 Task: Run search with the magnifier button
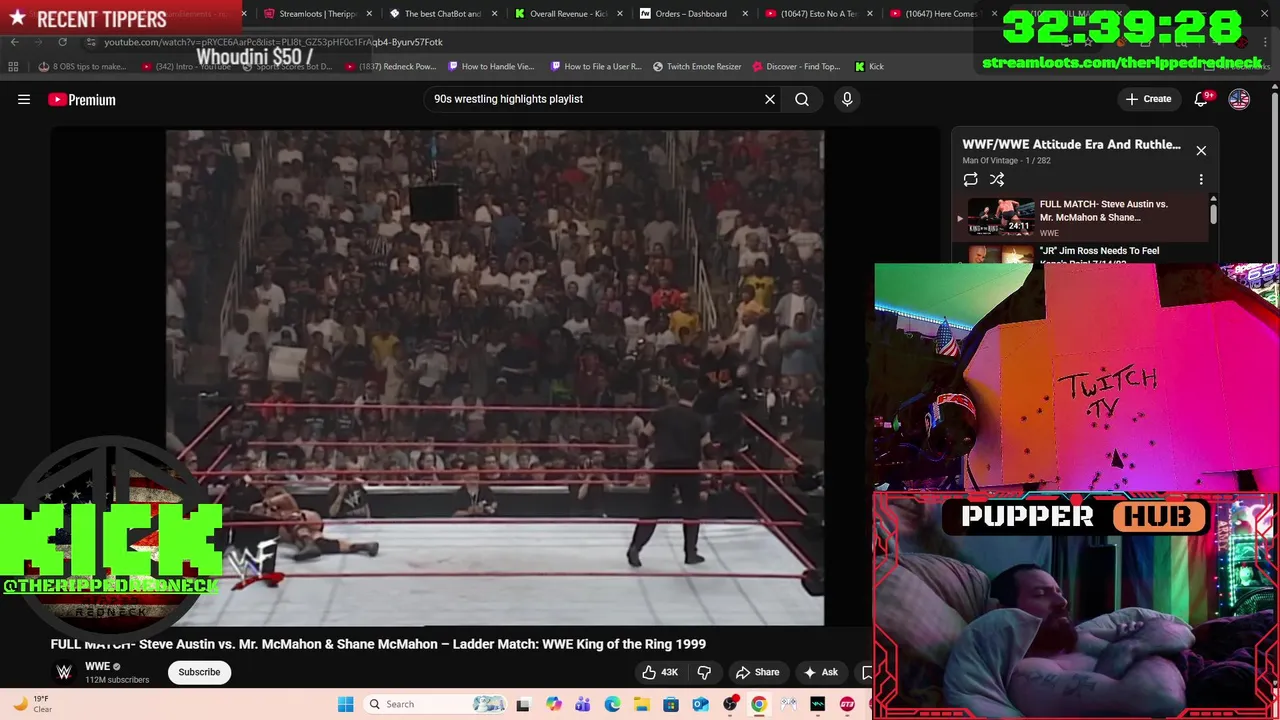(x=802, y=99)
